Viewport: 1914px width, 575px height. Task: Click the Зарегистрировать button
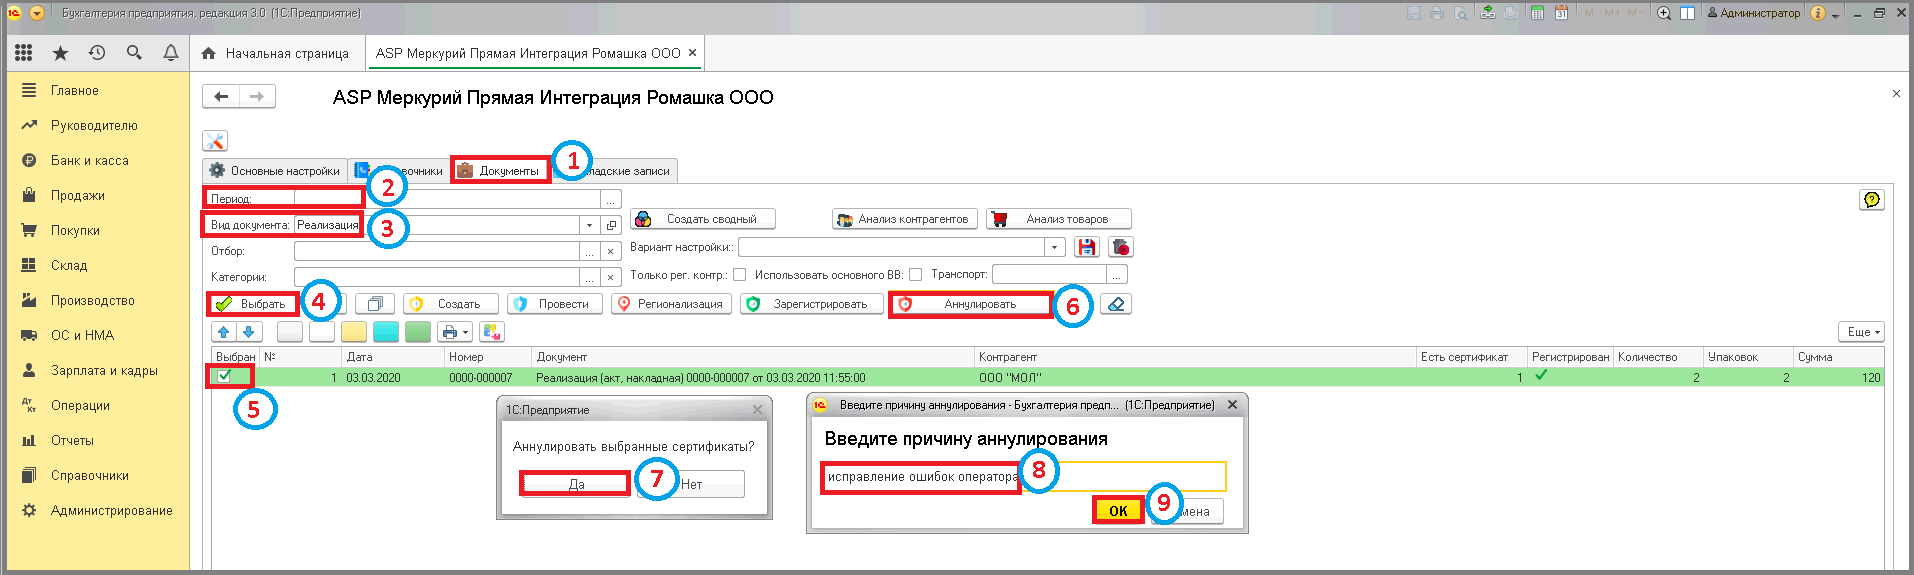click(x=812, y=304)
